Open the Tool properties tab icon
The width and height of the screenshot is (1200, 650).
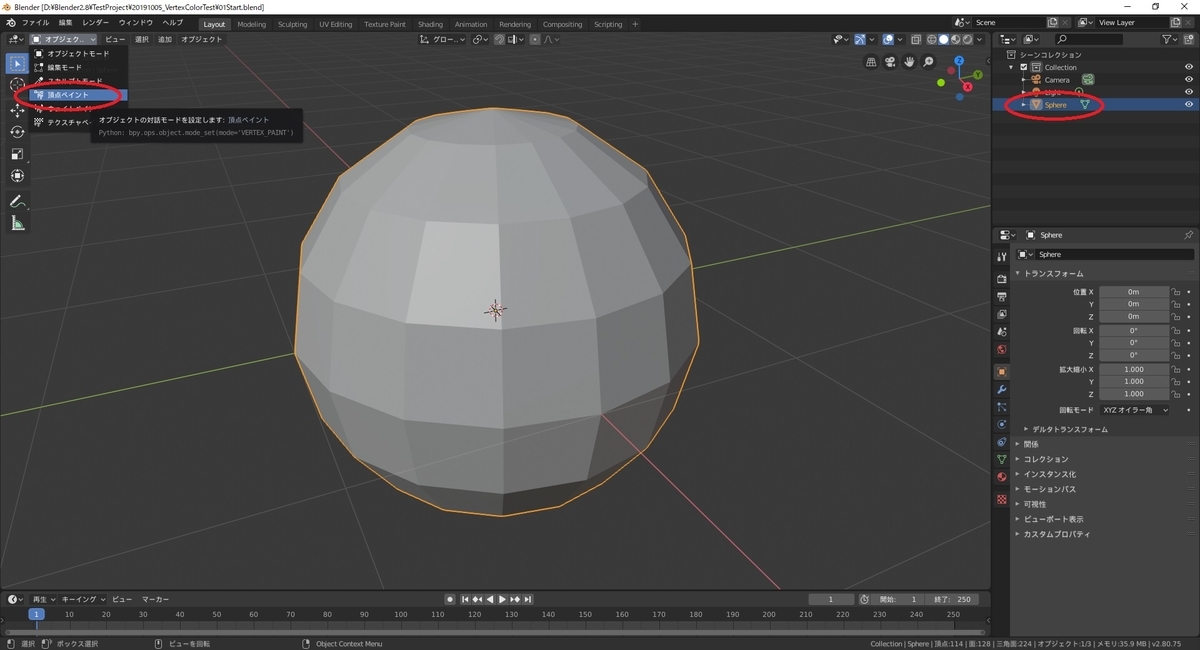tap(1002, 257)
